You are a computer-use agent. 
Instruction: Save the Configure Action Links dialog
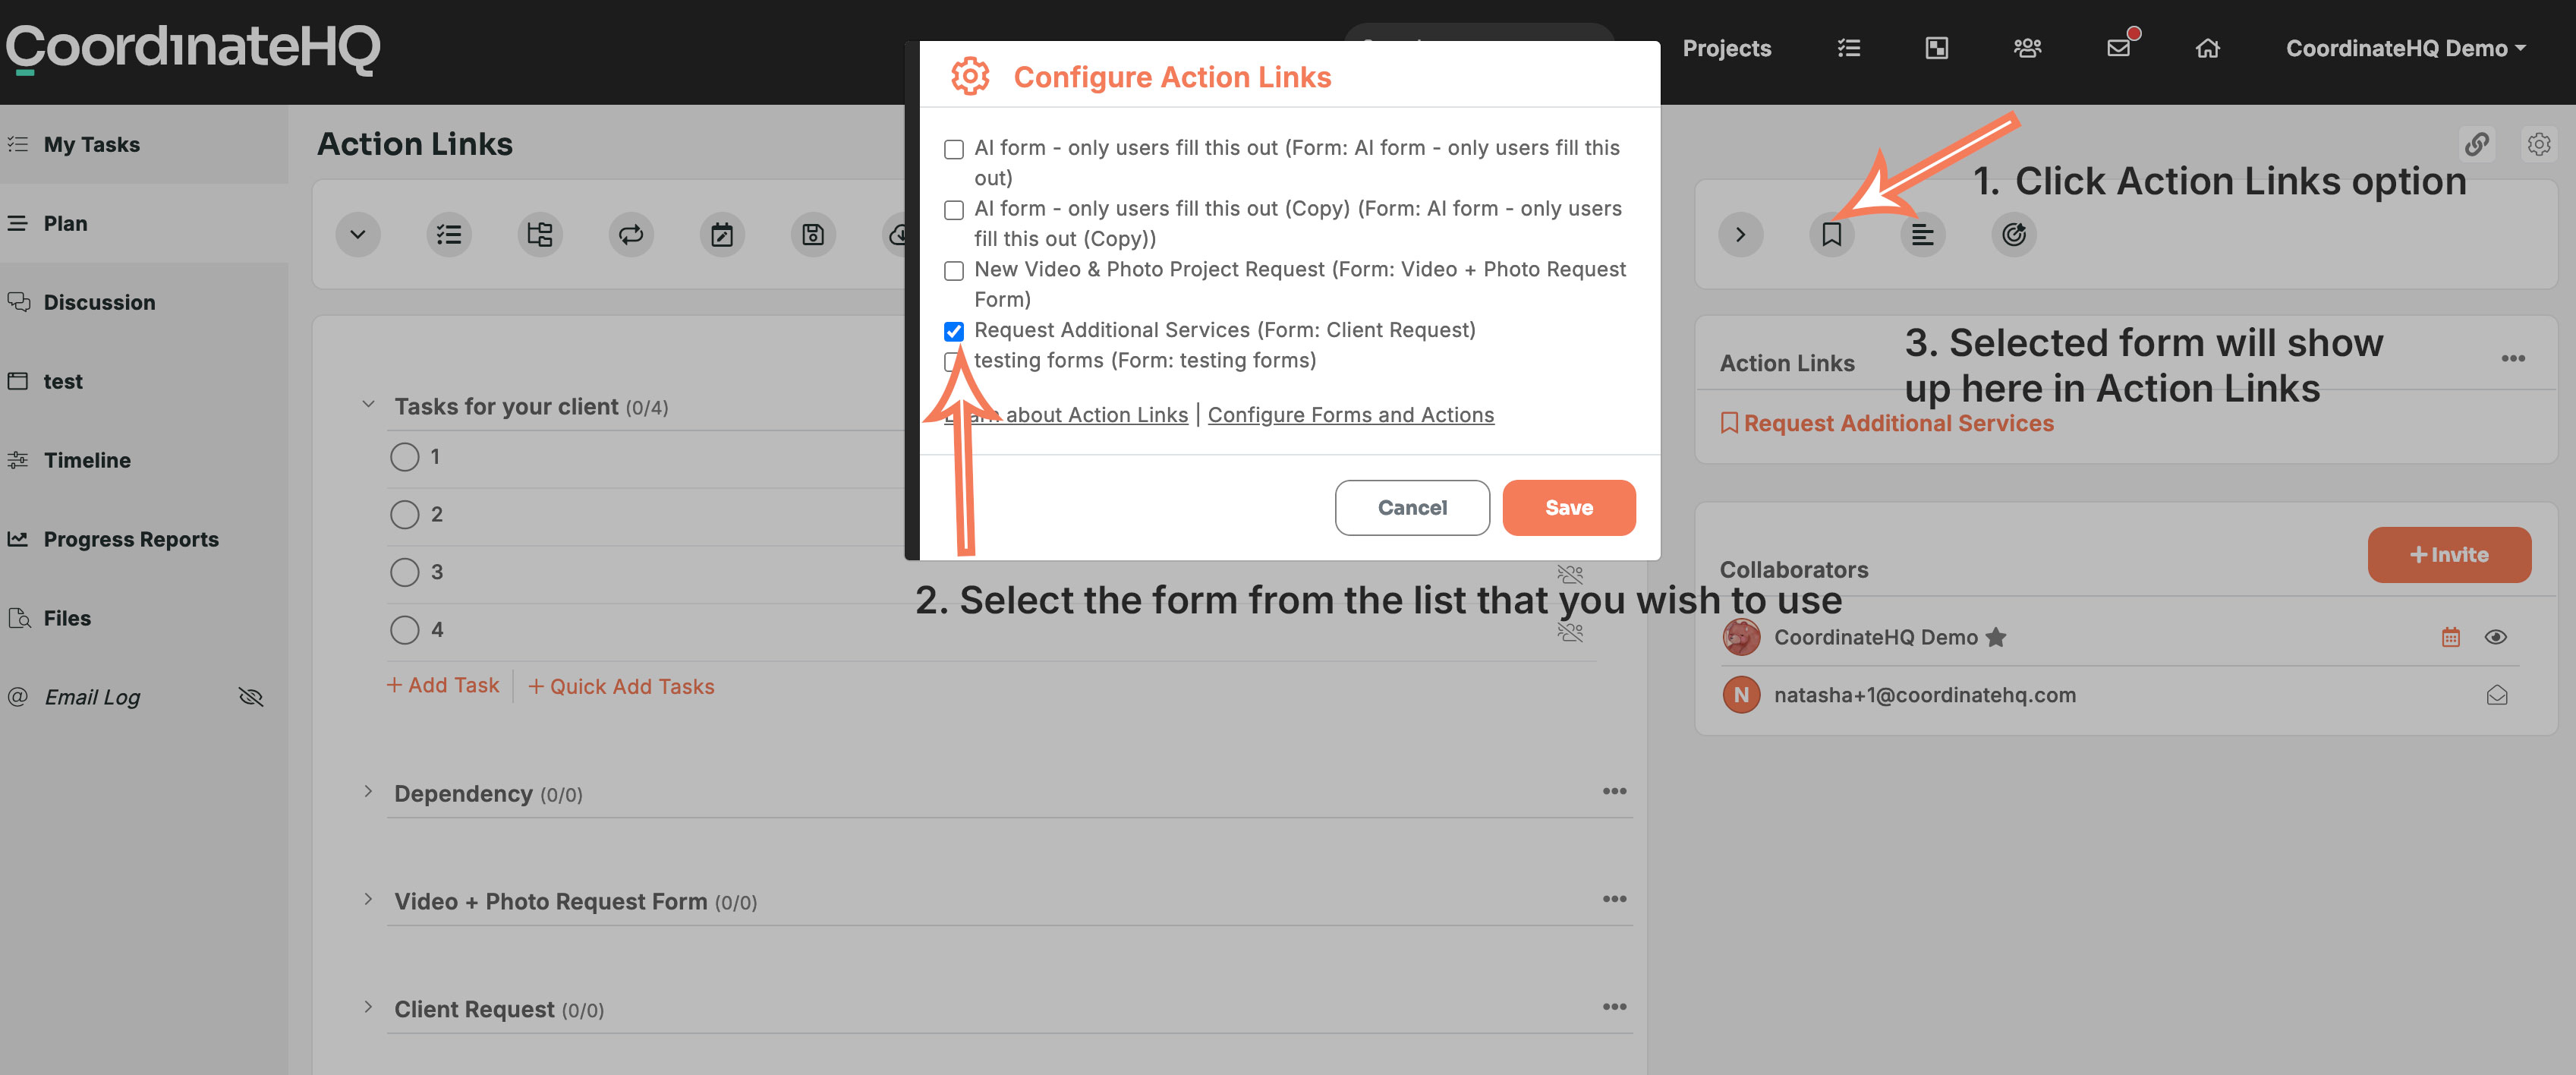pyautogui.click(x=1569, y=508)
